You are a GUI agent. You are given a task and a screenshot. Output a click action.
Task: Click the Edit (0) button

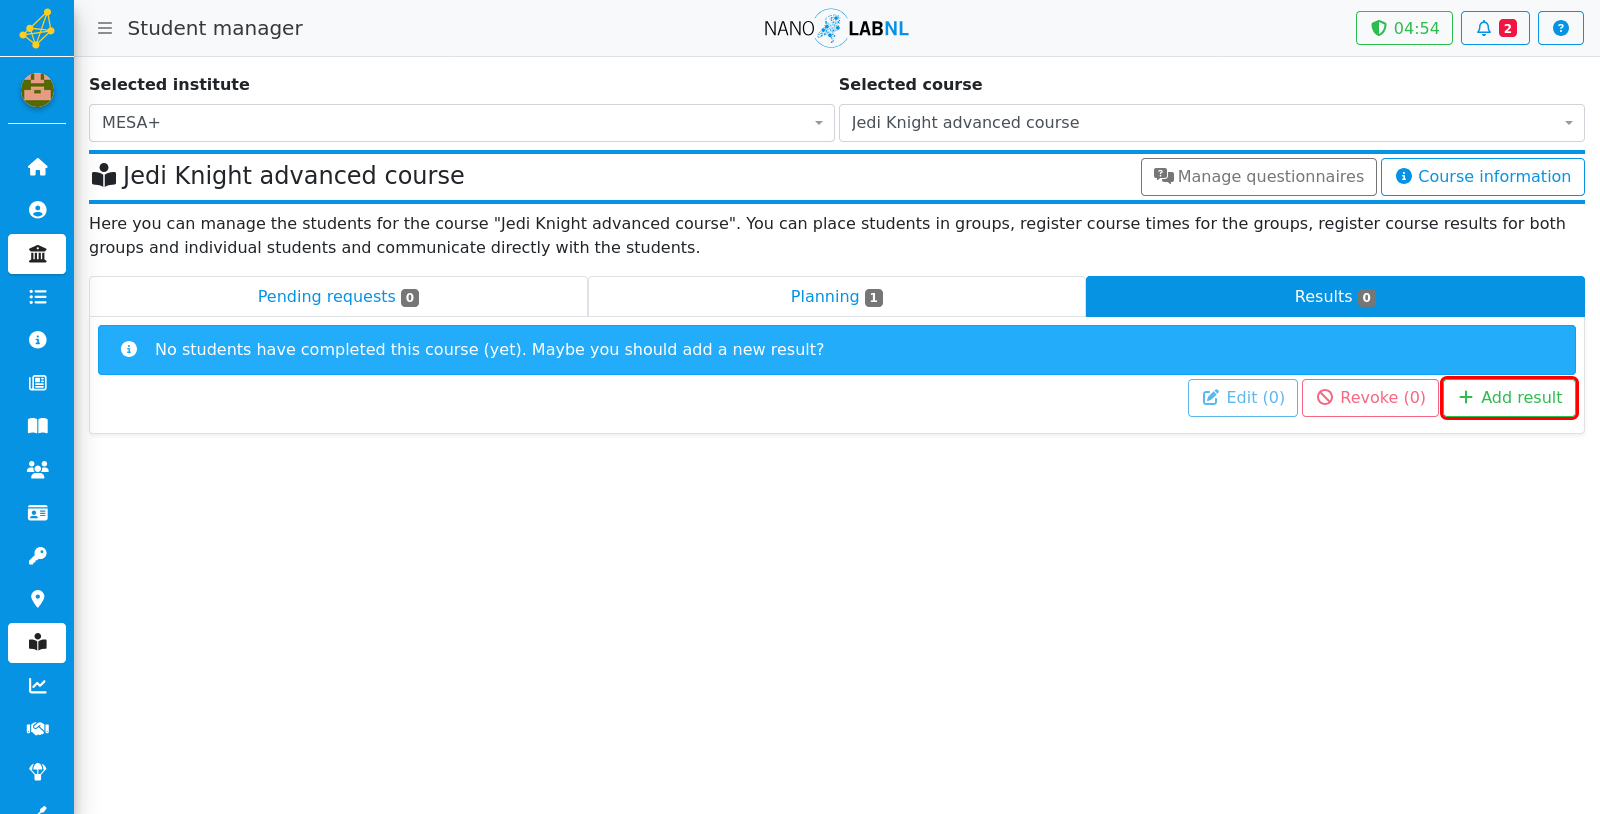click(x=1243, y=398)
